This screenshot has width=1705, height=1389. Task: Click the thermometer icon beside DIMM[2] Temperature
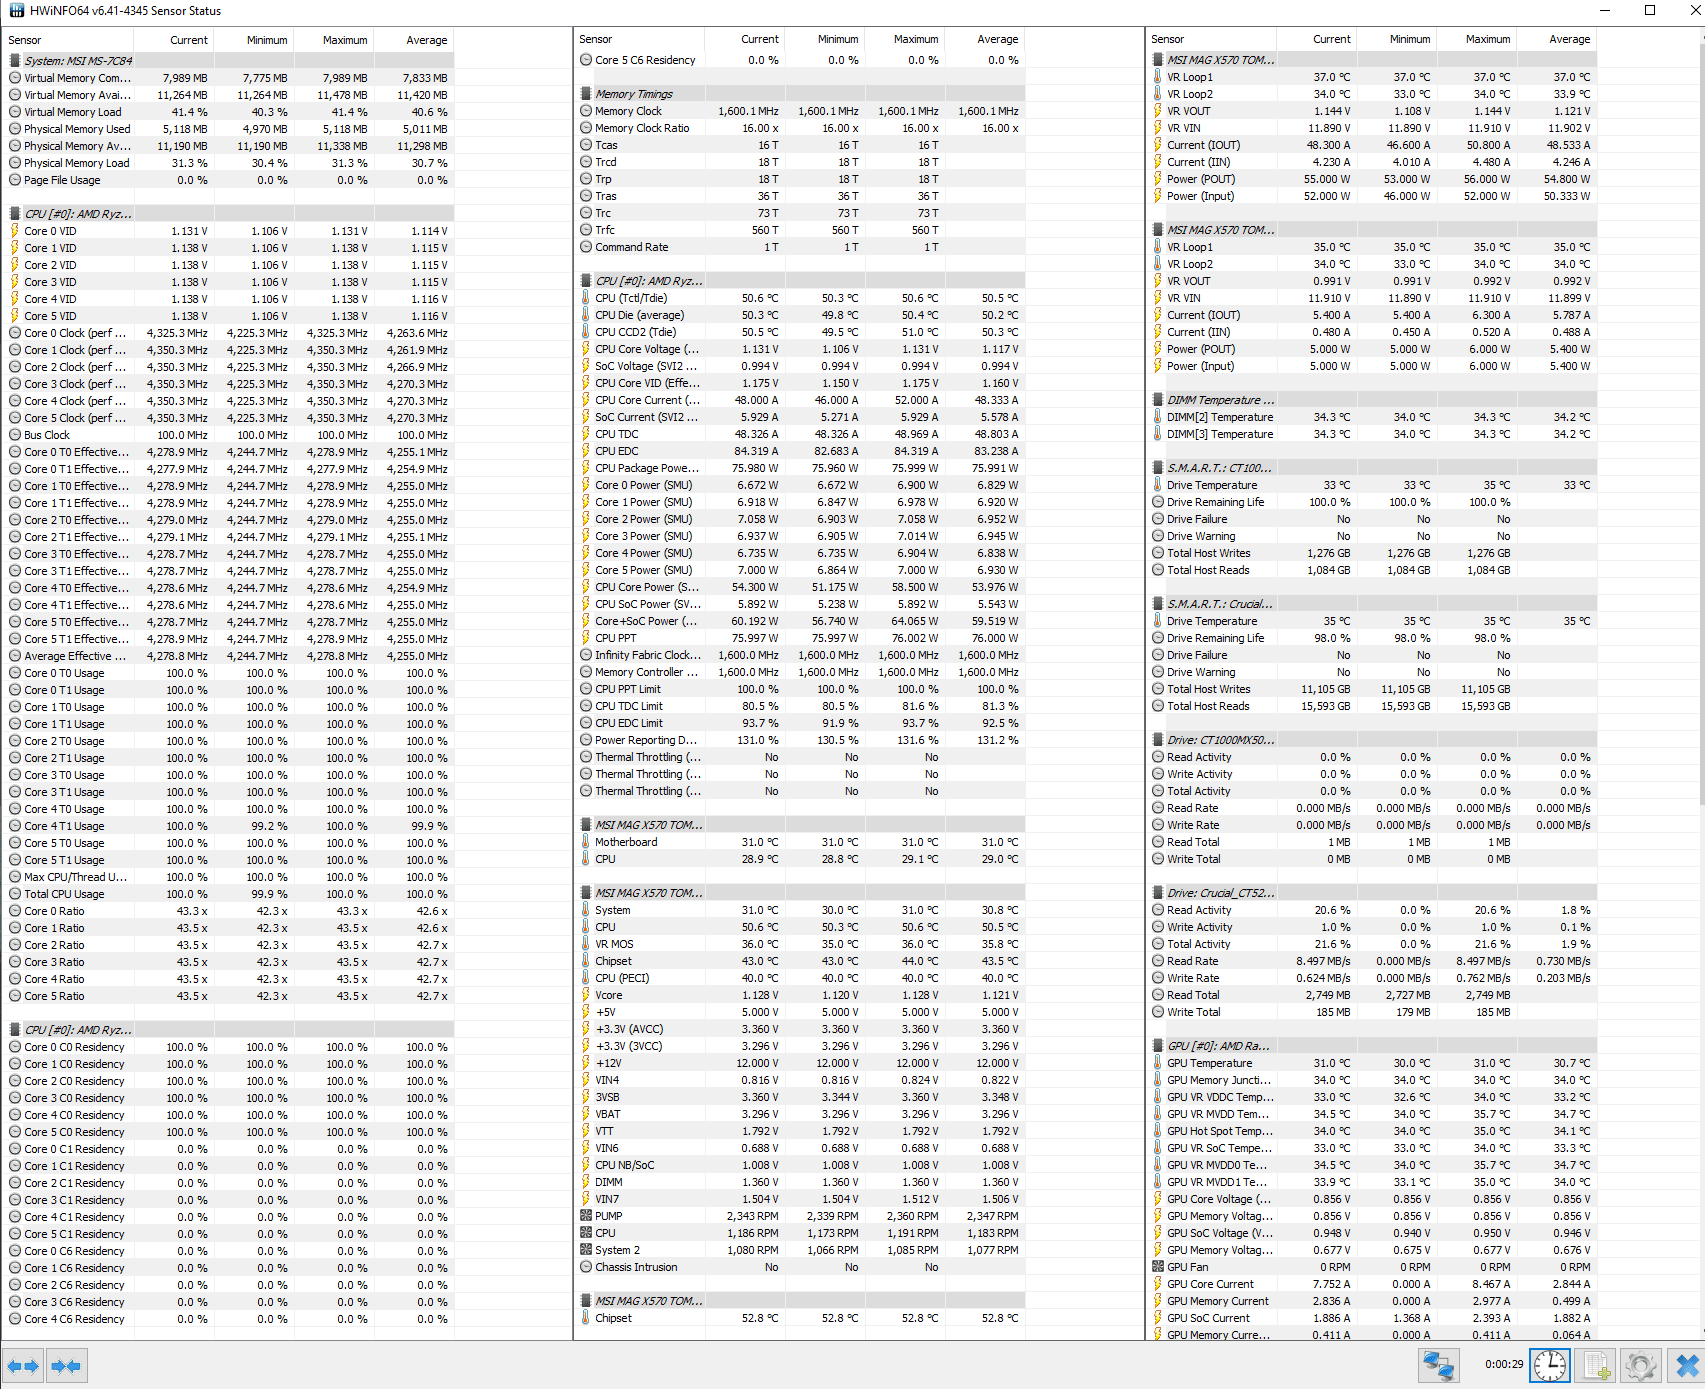point(1158,417)
